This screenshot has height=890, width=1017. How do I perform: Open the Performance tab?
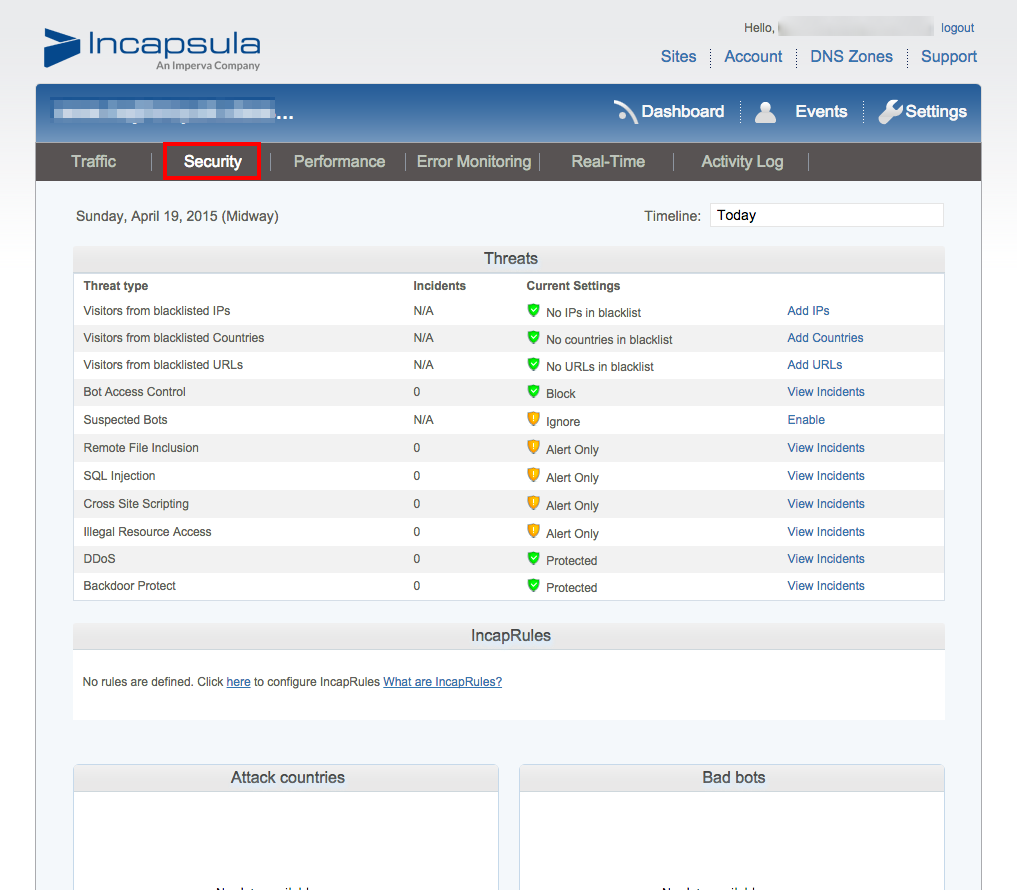[x=339, y=161]
